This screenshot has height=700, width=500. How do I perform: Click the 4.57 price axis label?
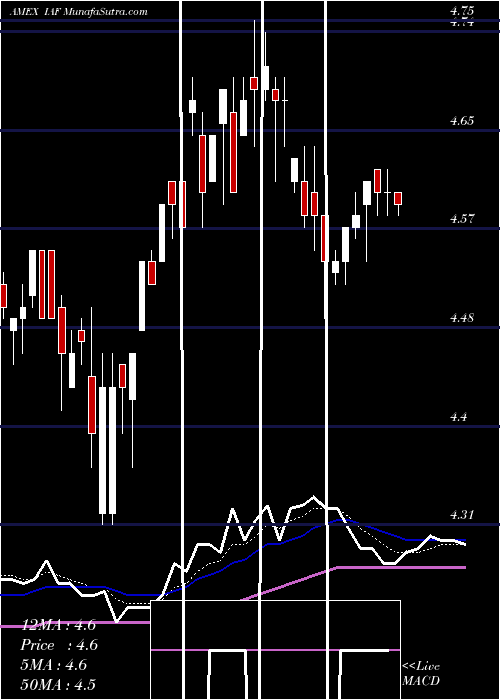pos(462,219)
